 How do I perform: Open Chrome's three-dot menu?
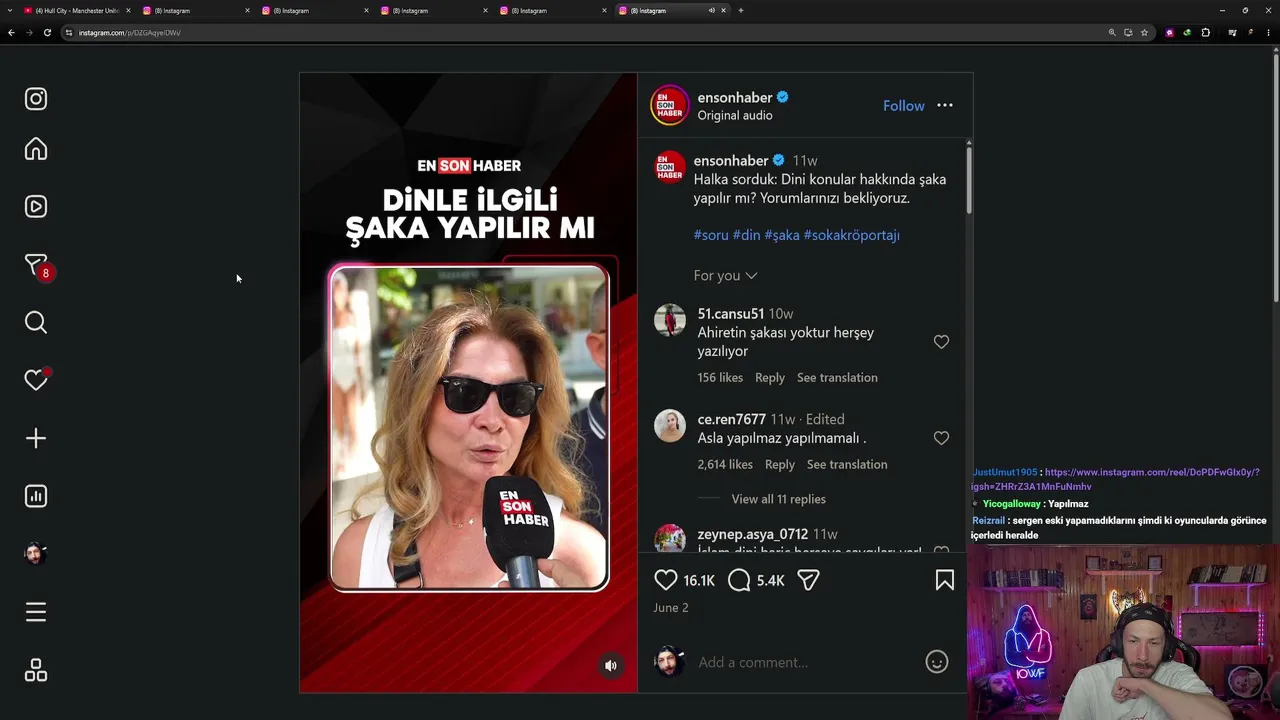(x=1269, y=33)
